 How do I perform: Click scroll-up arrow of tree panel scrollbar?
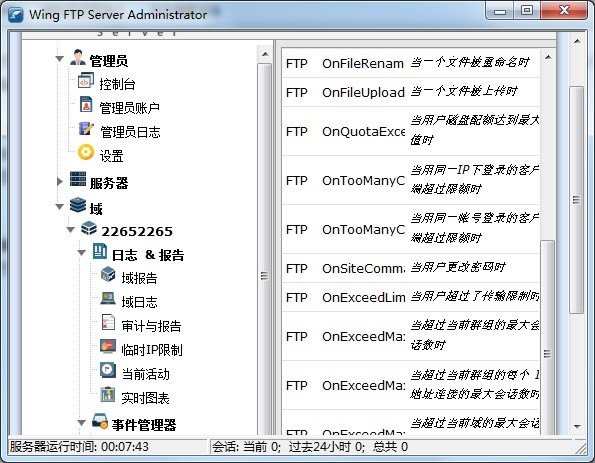pos(265,54)
